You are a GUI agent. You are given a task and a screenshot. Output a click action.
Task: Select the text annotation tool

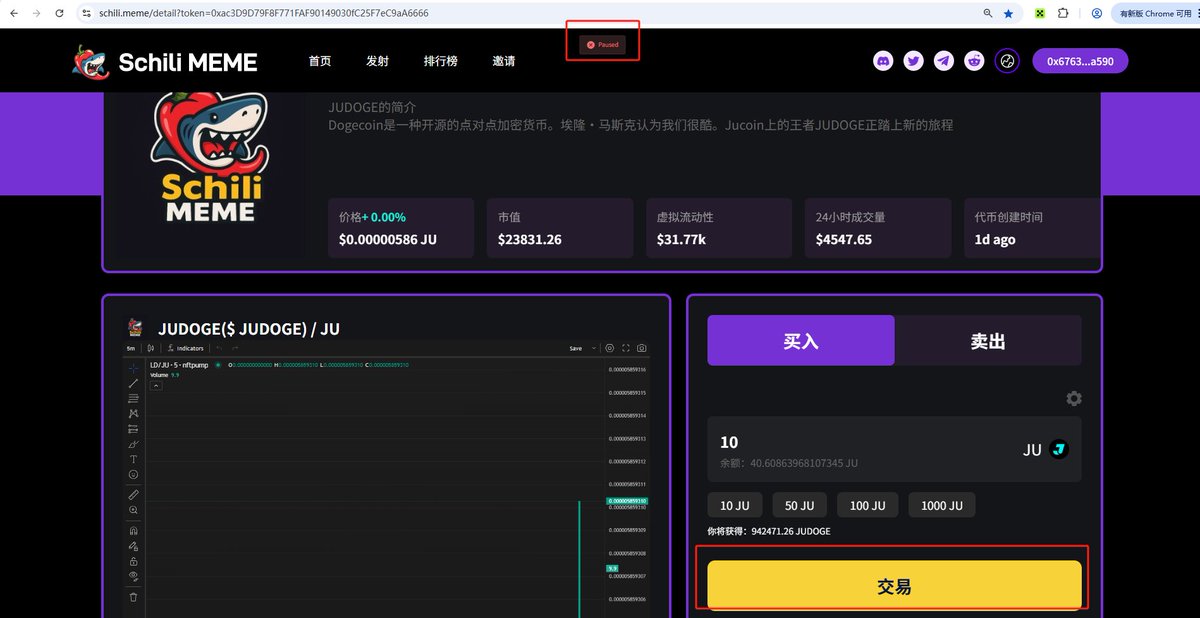click(134, 459)
